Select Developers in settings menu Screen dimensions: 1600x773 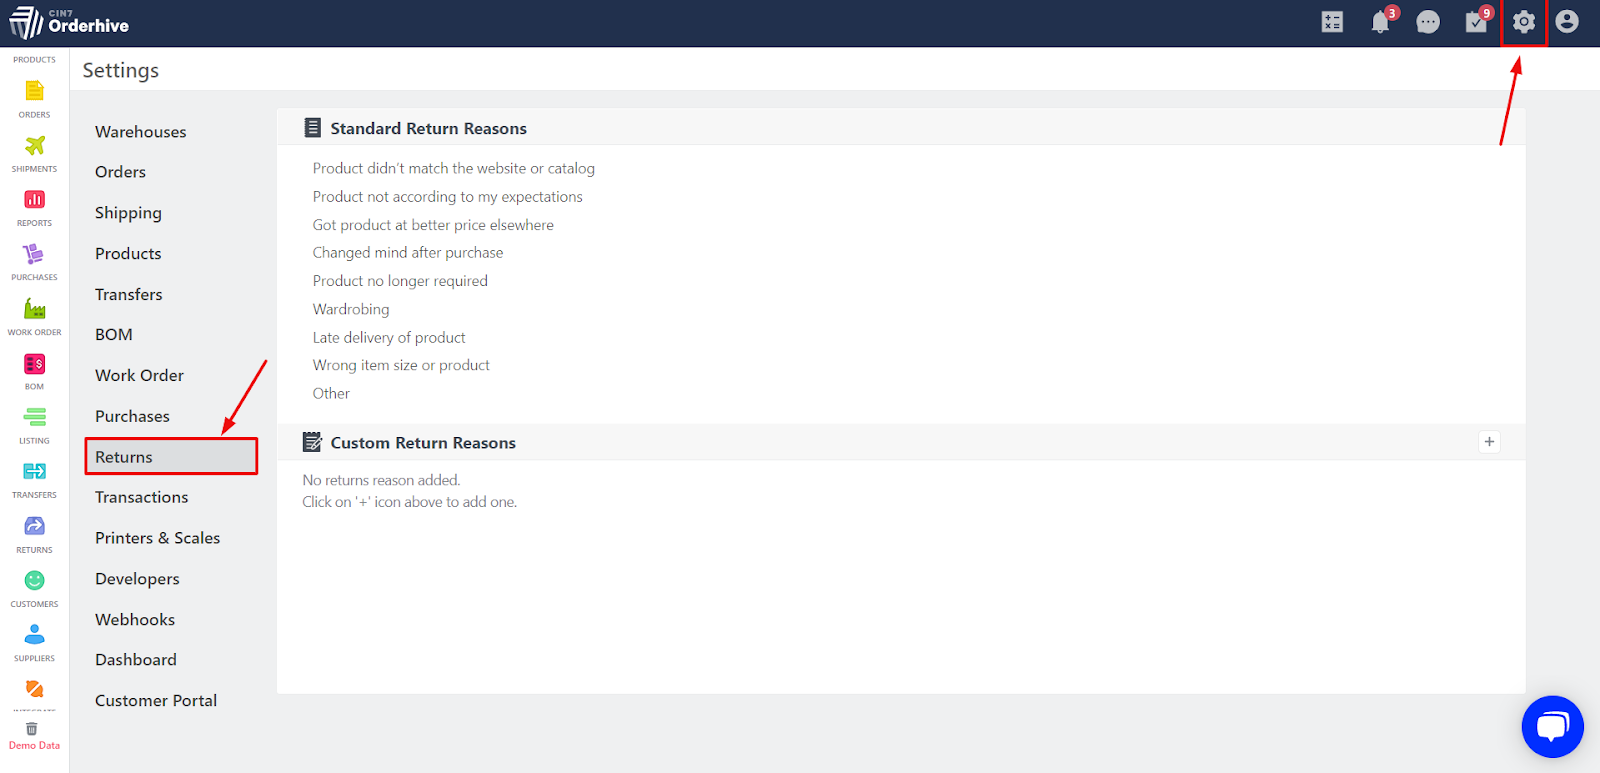[x=138, y=579]
